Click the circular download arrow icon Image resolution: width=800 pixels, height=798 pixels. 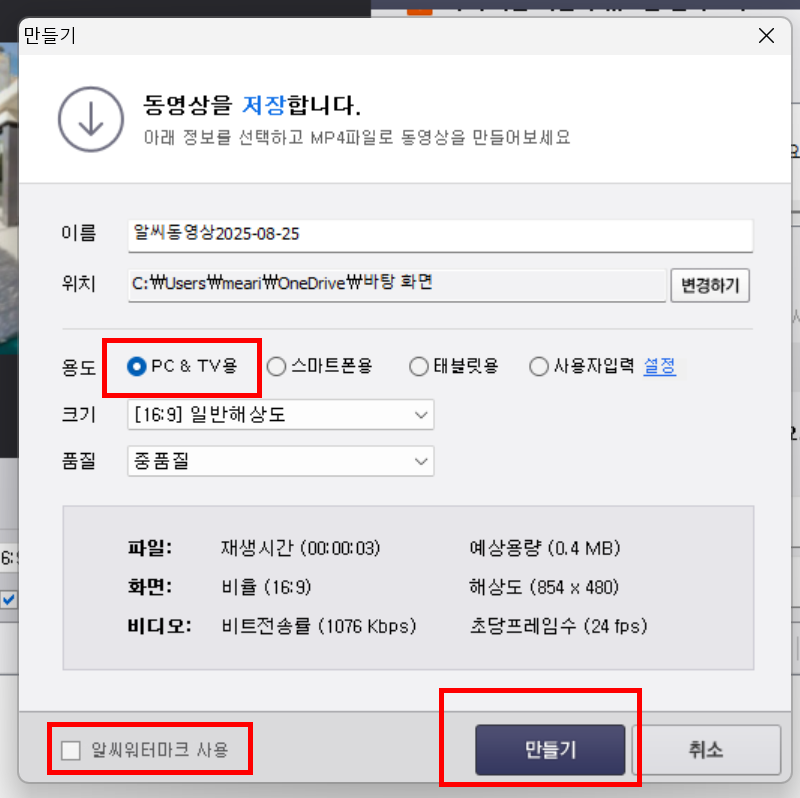91,119
